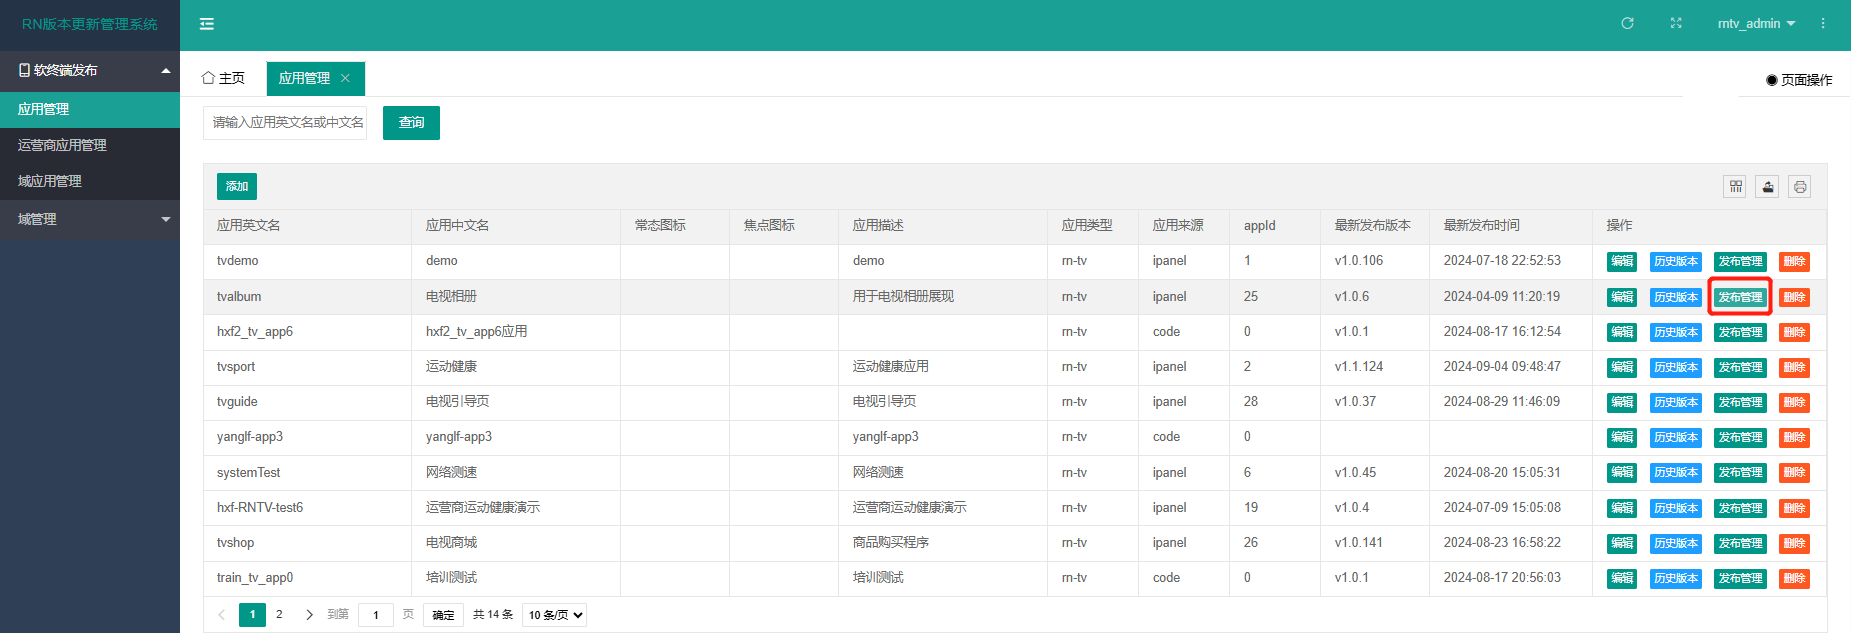The height and width of the screenshot is (633, 1851).
Task: Go to the next page arrow
Action: [309, 615]
